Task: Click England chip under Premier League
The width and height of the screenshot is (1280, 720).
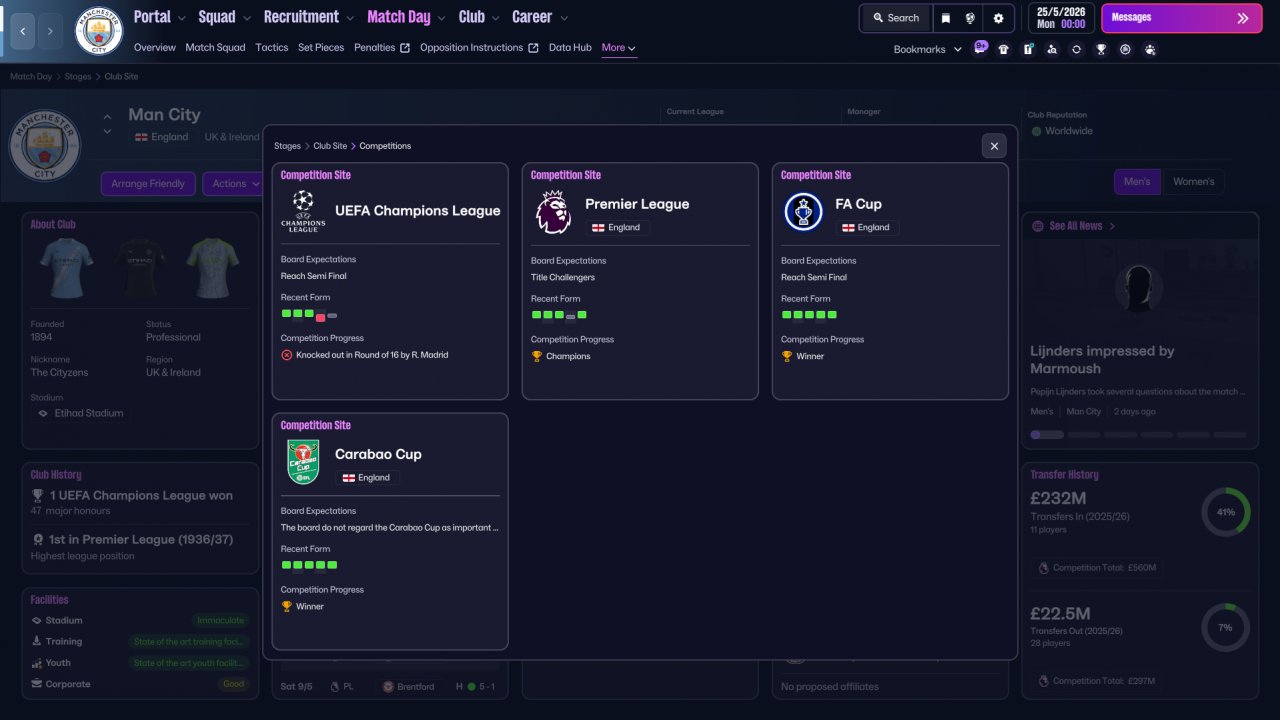Action: click(x=618, y=228)
